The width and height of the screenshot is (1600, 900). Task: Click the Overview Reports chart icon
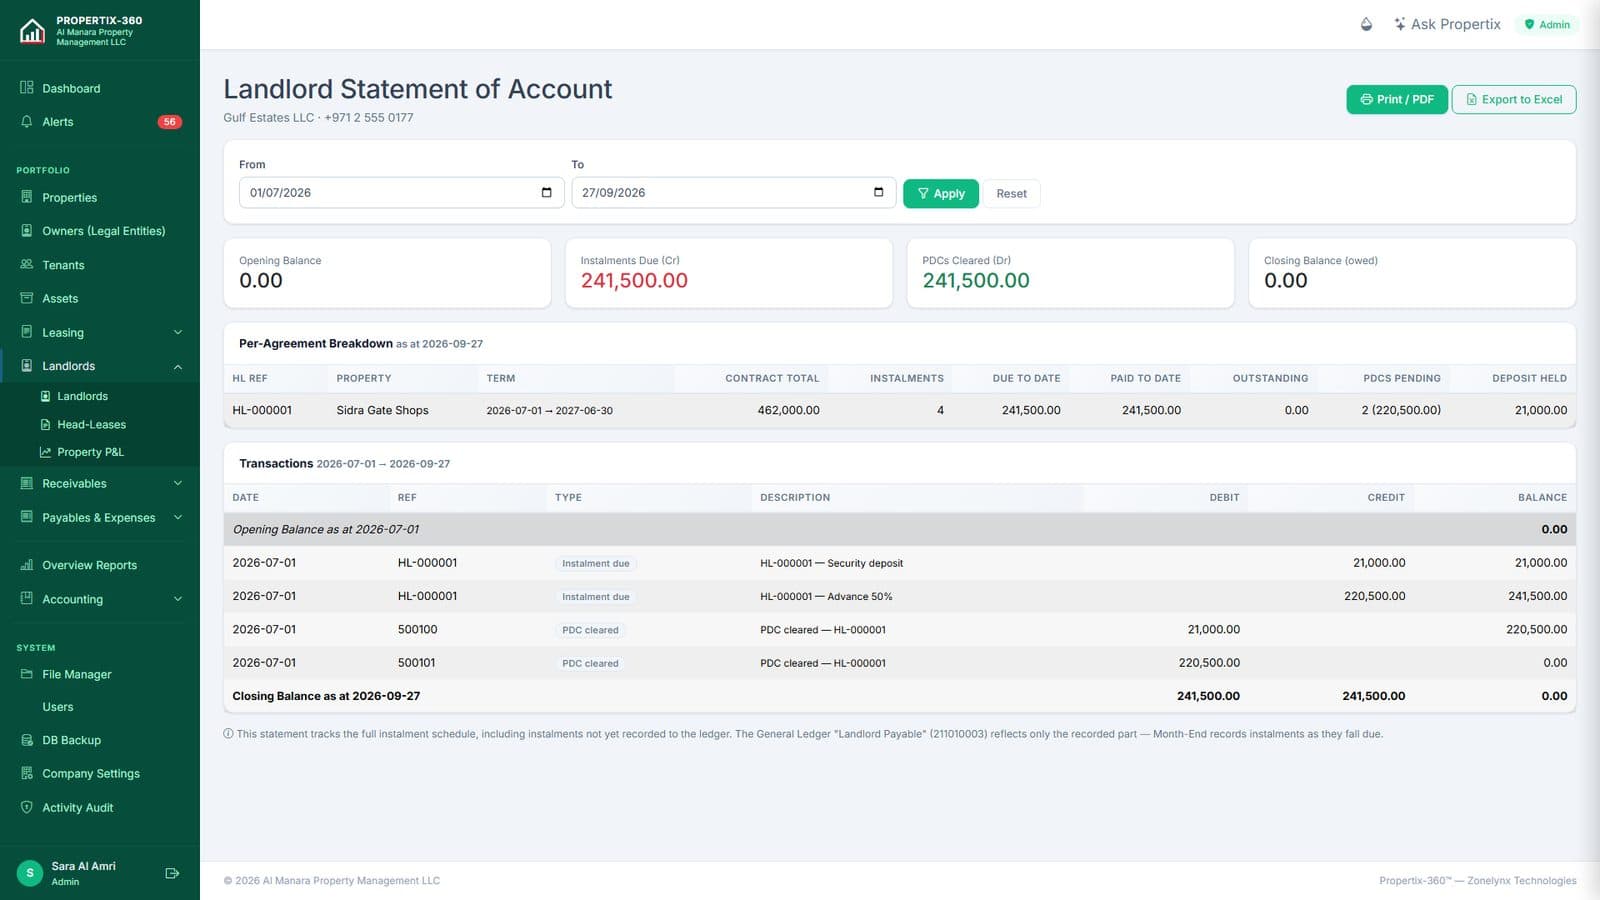pos(27,565)
